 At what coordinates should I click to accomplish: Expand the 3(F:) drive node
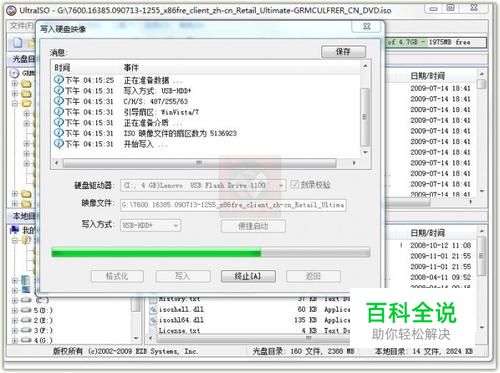[15, 330]
